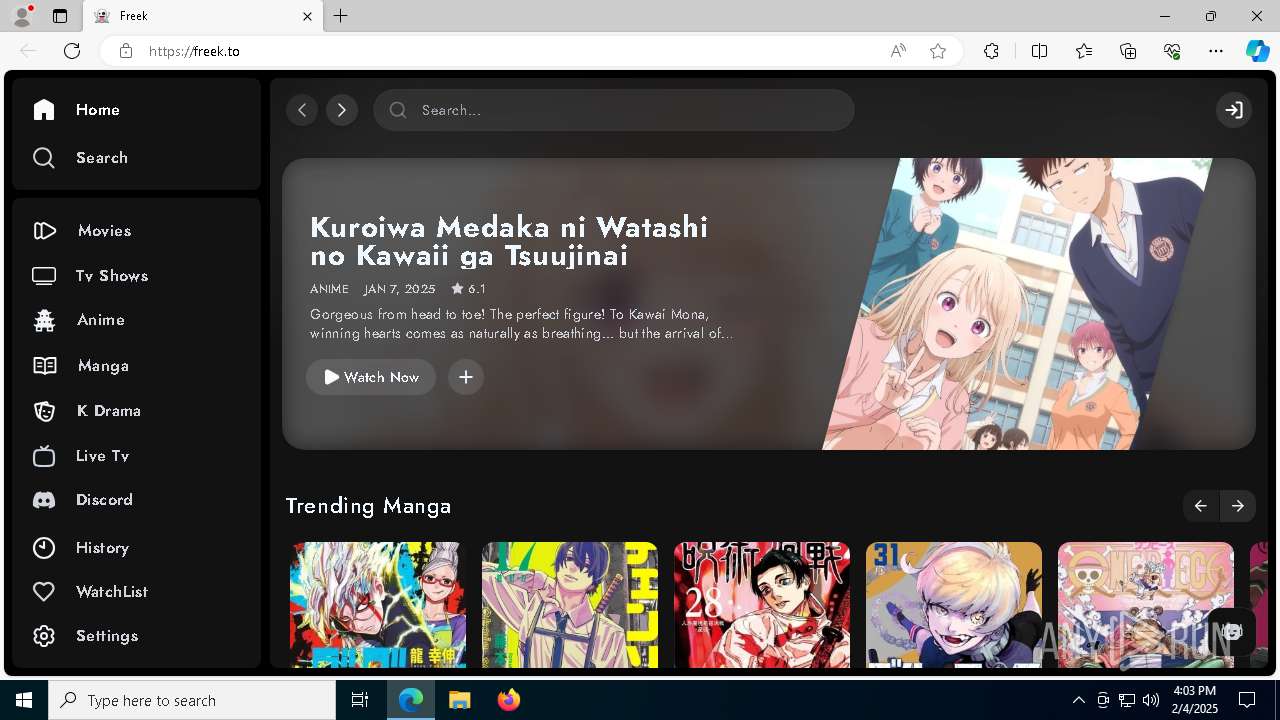This screenshot has width=1280, height=720.
Task: Open the Live Tv icon
Action: 44,456
